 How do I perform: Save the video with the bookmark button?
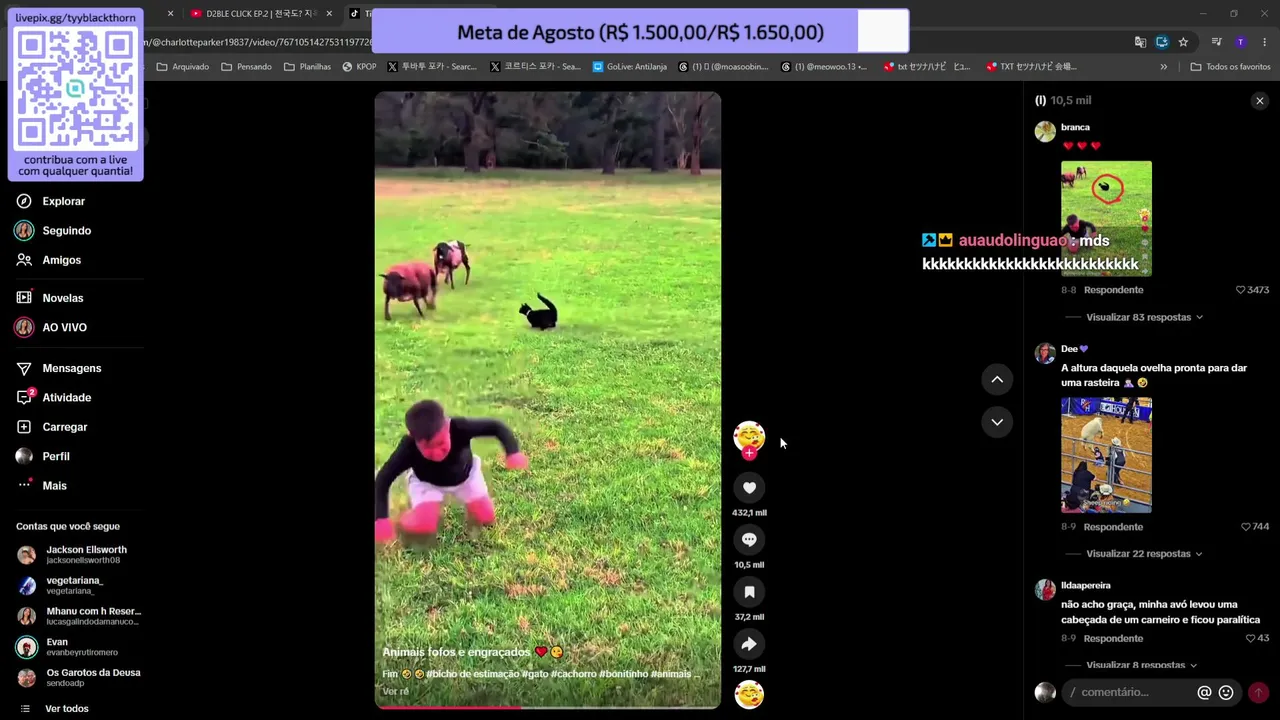coord(749,592)
